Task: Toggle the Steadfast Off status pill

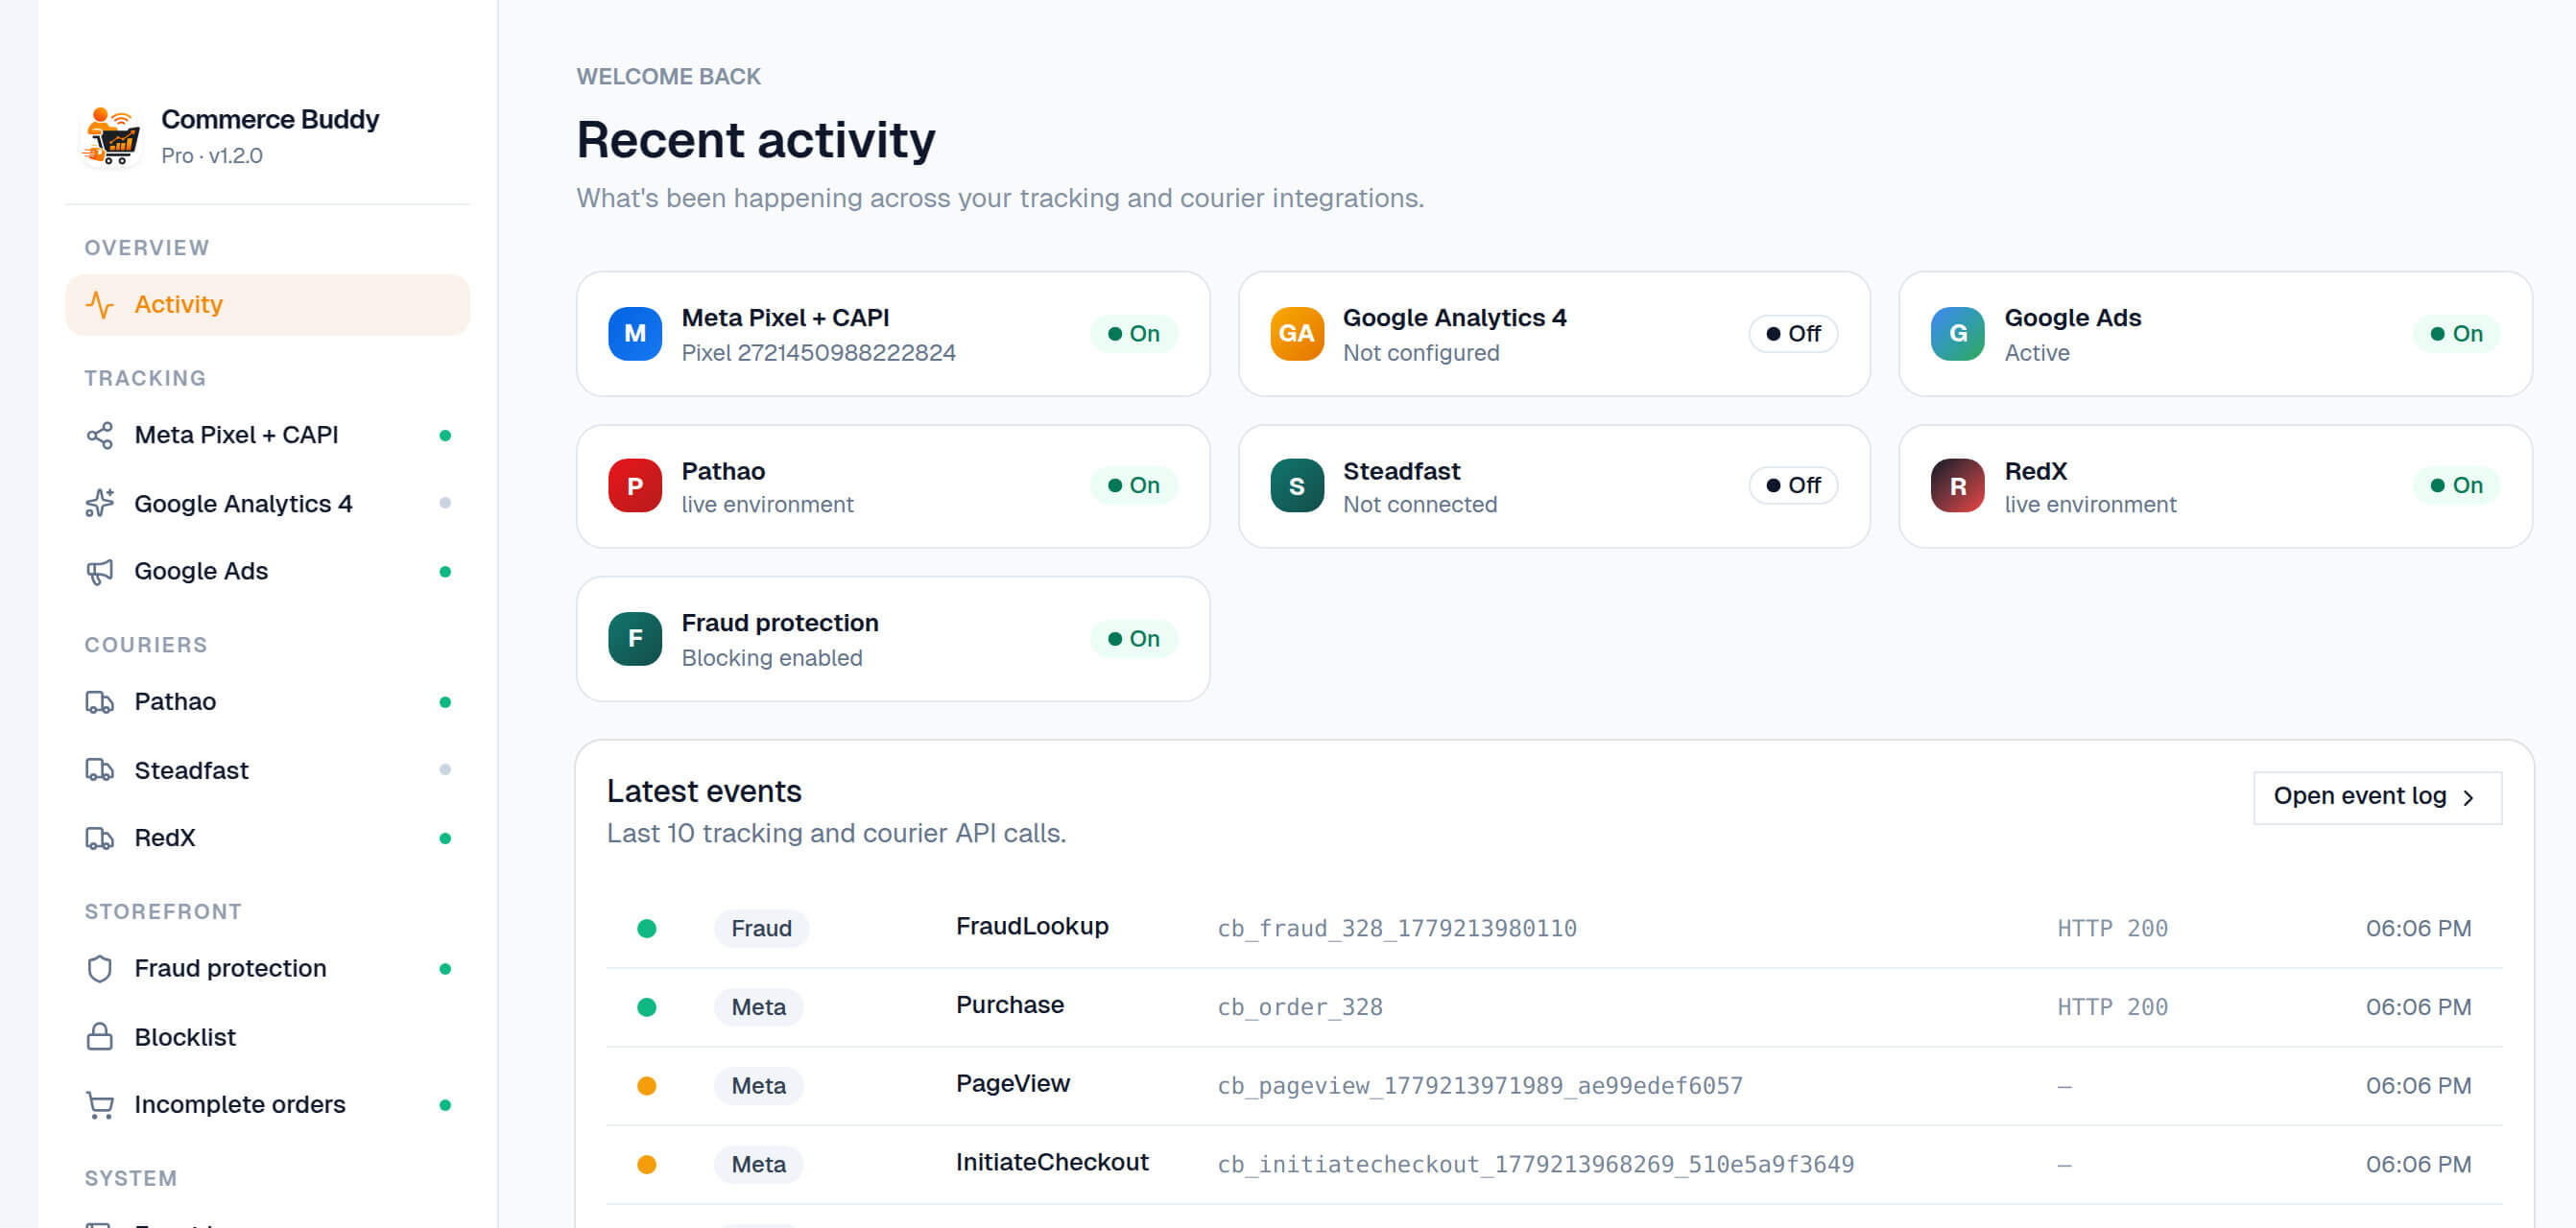Action: coord(1793,485)
